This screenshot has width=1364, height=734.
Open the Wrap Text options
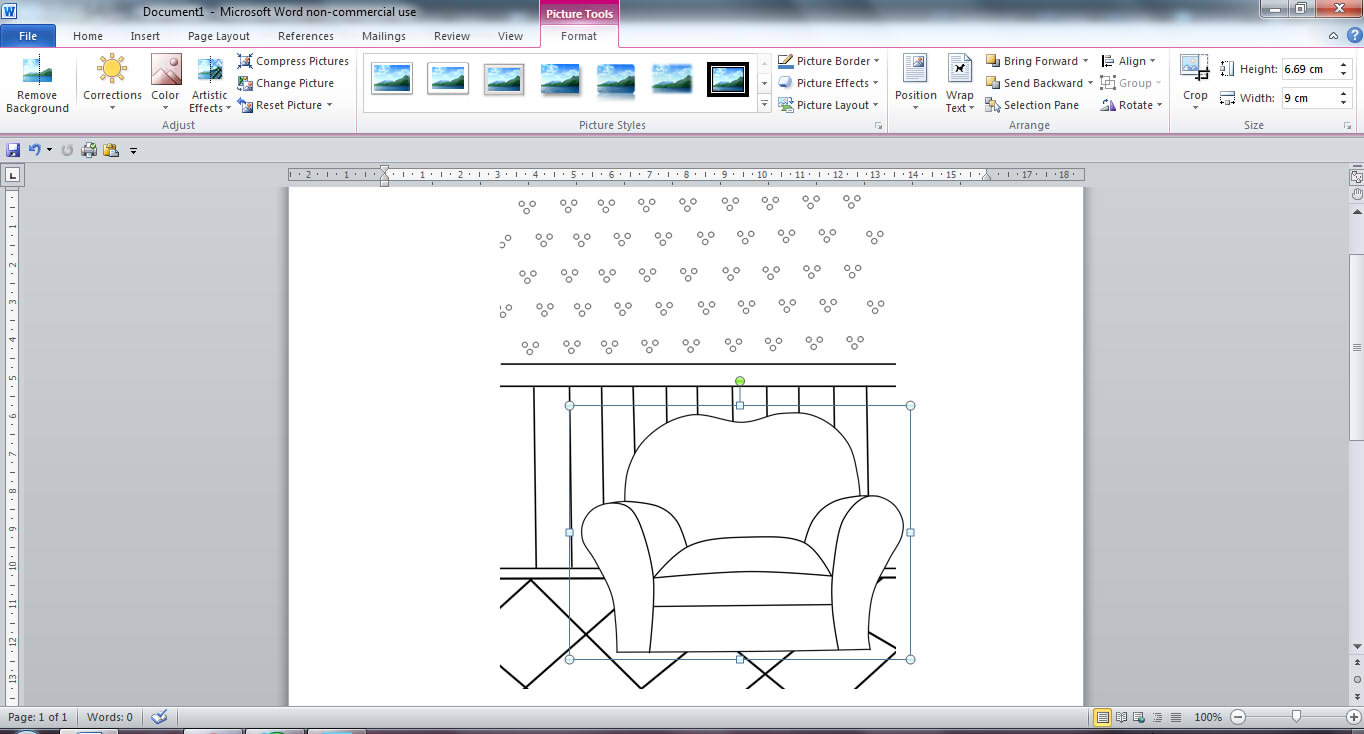959,84
